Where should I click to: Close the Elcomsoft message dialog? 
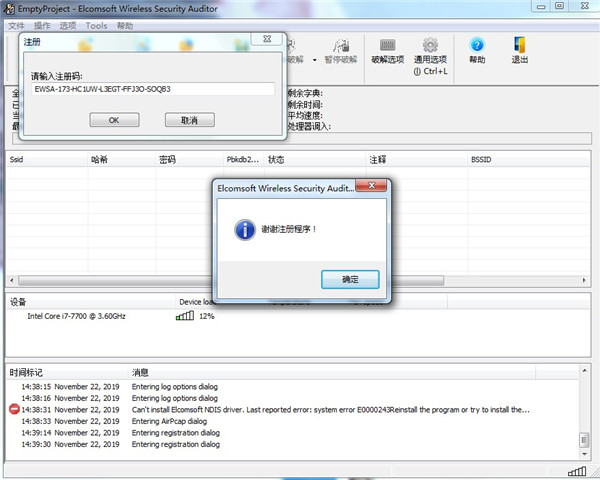(x=371, y=185)
